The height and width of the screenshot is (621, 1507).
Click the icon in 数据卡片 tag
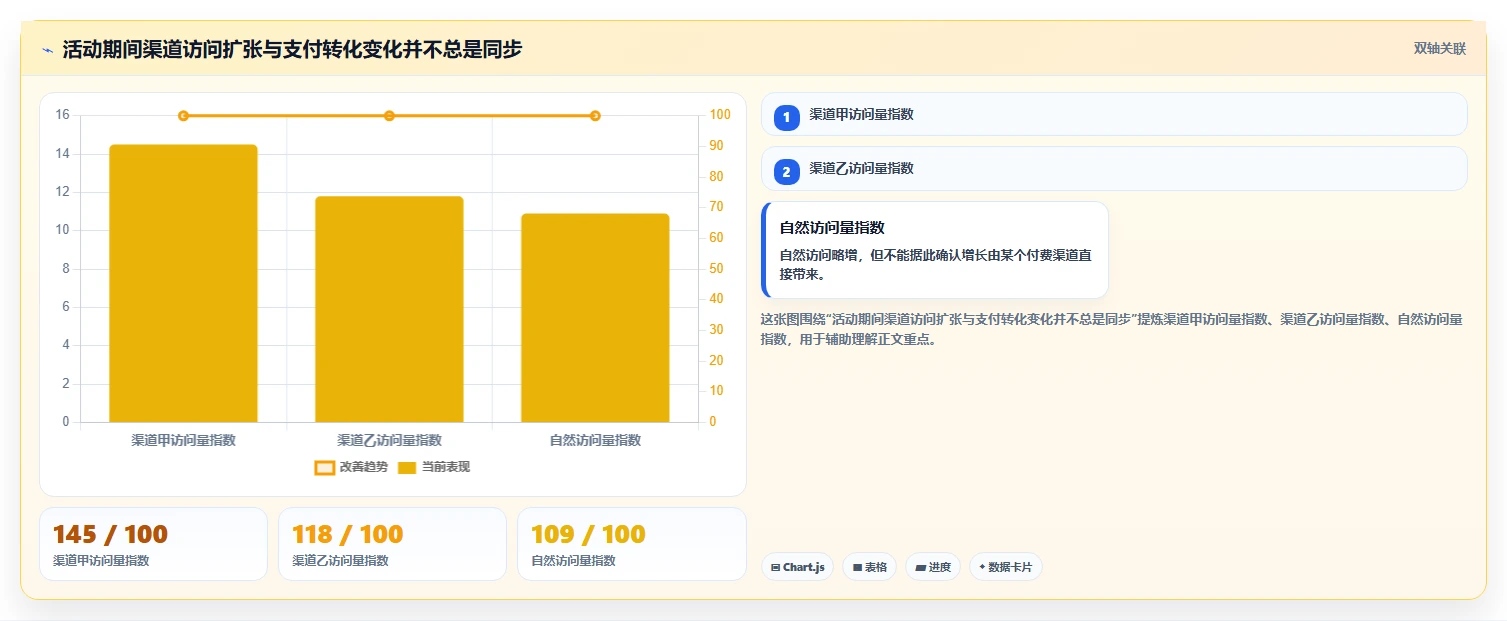[982, 567]
